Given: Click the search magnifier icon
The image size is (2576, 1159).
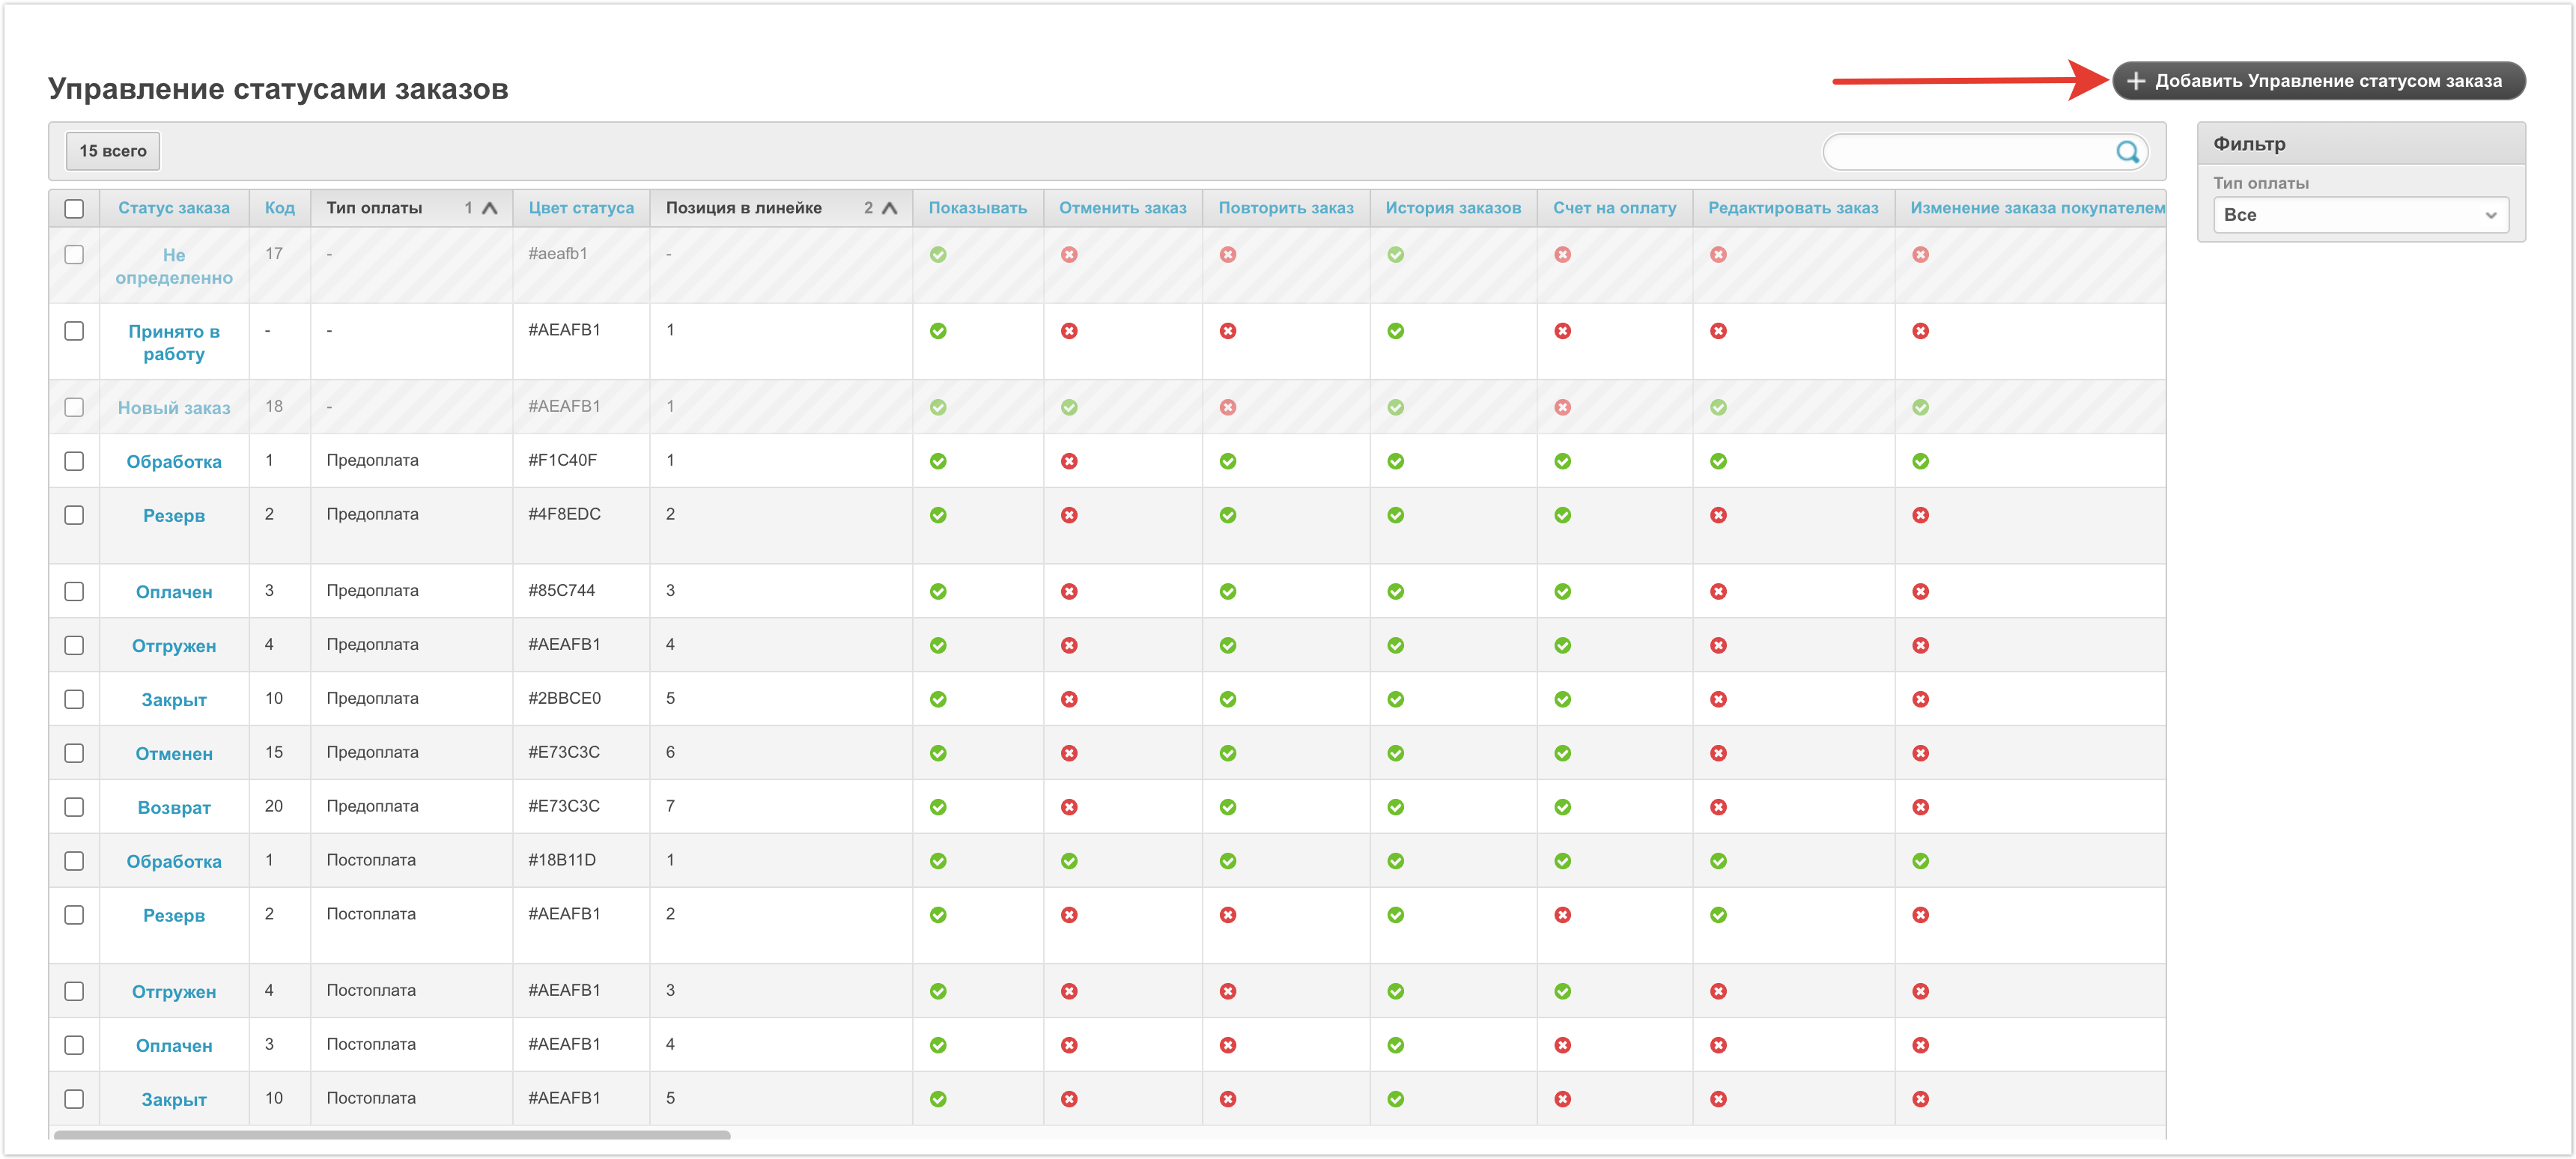Looking at the screenshot, I should click(2126, 152).
